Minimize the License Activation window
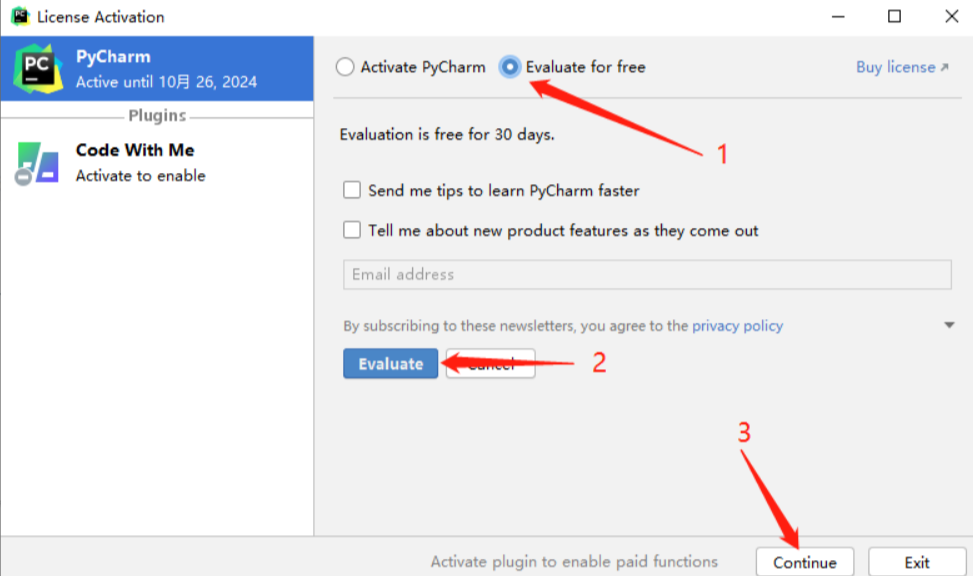973x576 pixels. pos(838,17)
